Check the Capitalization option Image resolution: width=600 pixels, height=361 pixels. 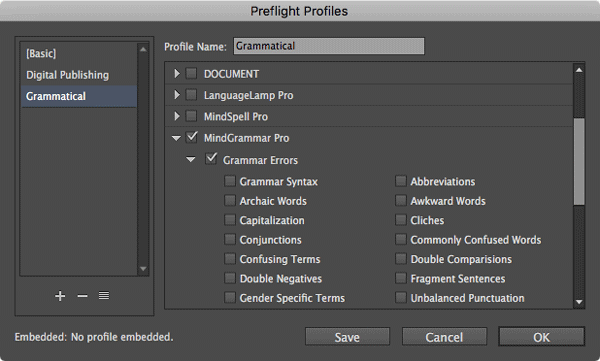tap(230, 220)
